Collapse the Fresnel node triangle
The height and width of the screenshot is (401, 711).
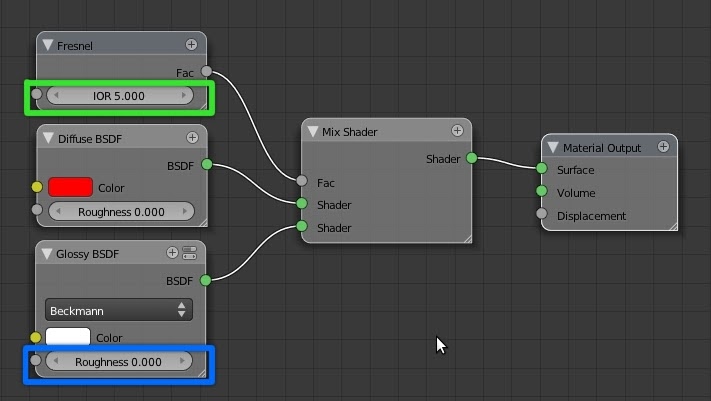pyautogui.click(x=48, y=45)
